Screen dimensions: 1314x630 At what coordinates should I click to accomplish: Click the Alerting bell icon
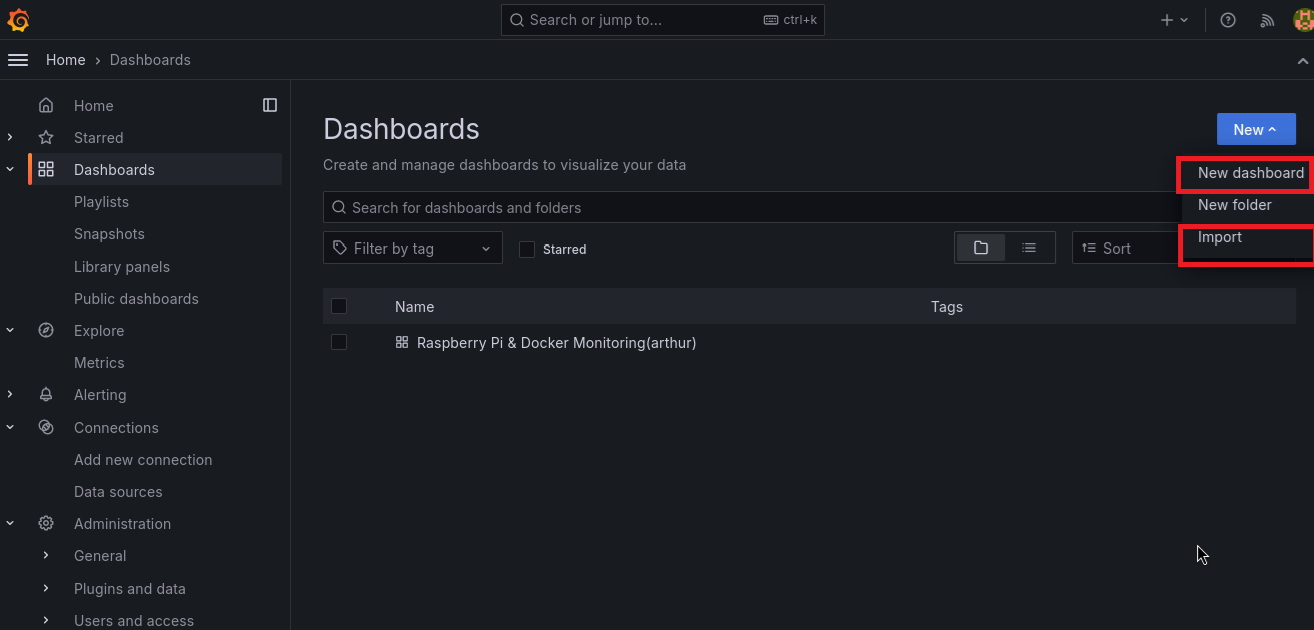pos(46,395)
